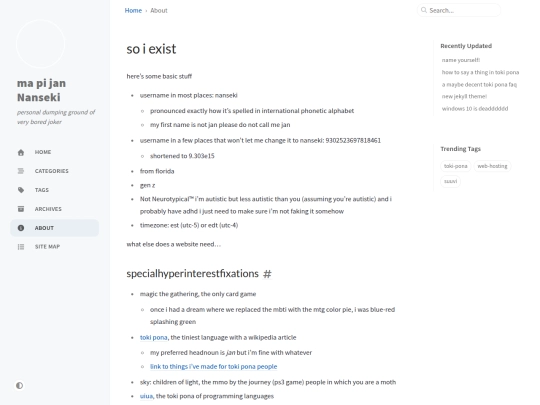Screen dimensions: 540x405
Task: Open recently updated post 'name yourself!'
Action: click(x=461, y=60)
